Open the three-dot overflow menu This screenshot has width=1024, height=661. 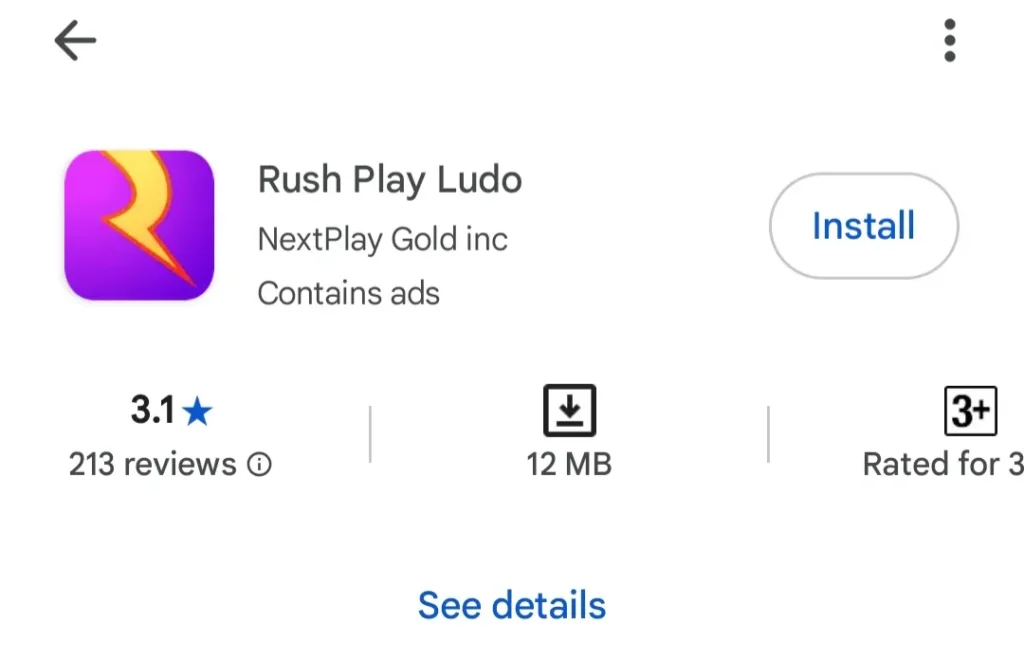click(948, 40)
